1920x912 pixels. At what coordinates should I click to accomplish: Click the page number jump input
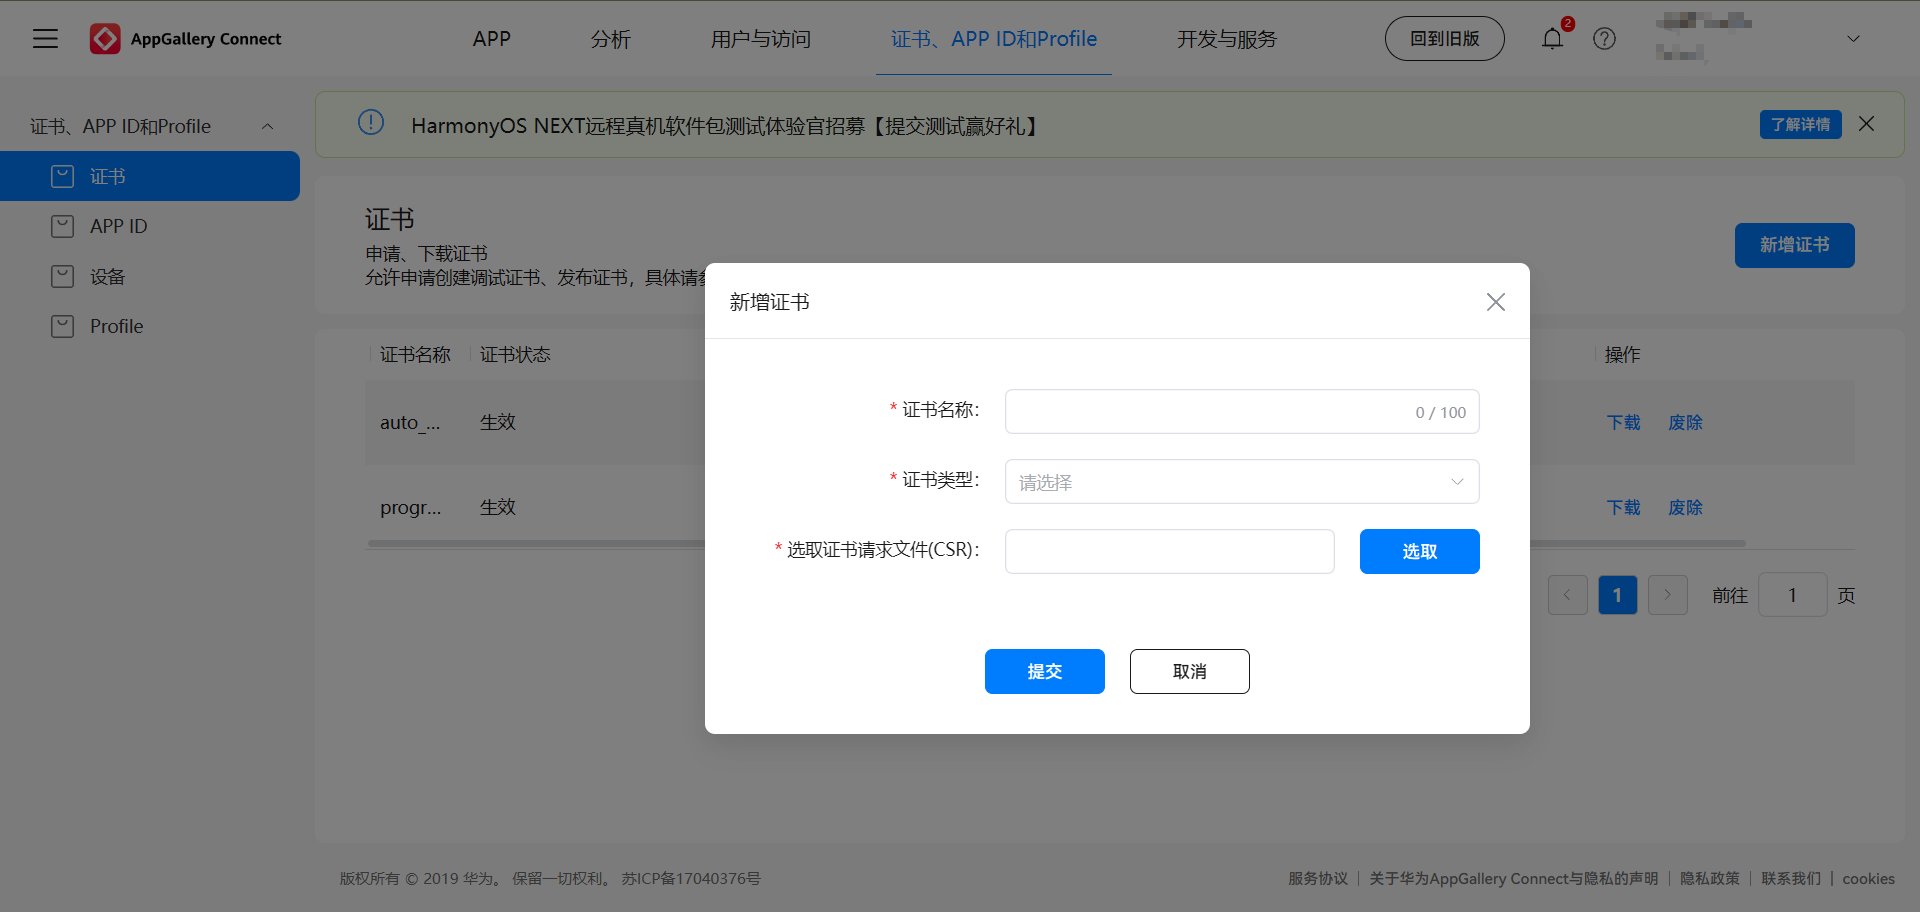coord(1792,595)
